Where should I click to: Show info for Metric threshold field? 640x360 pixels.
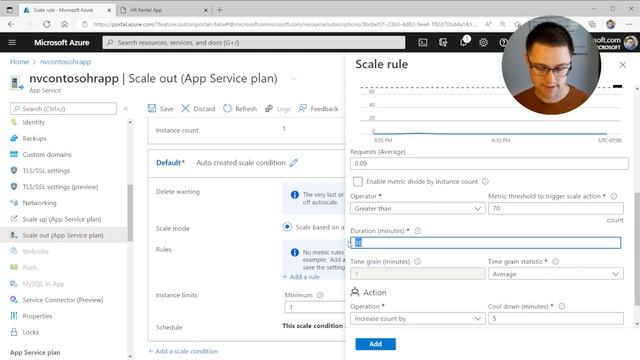tap(614, 196)
